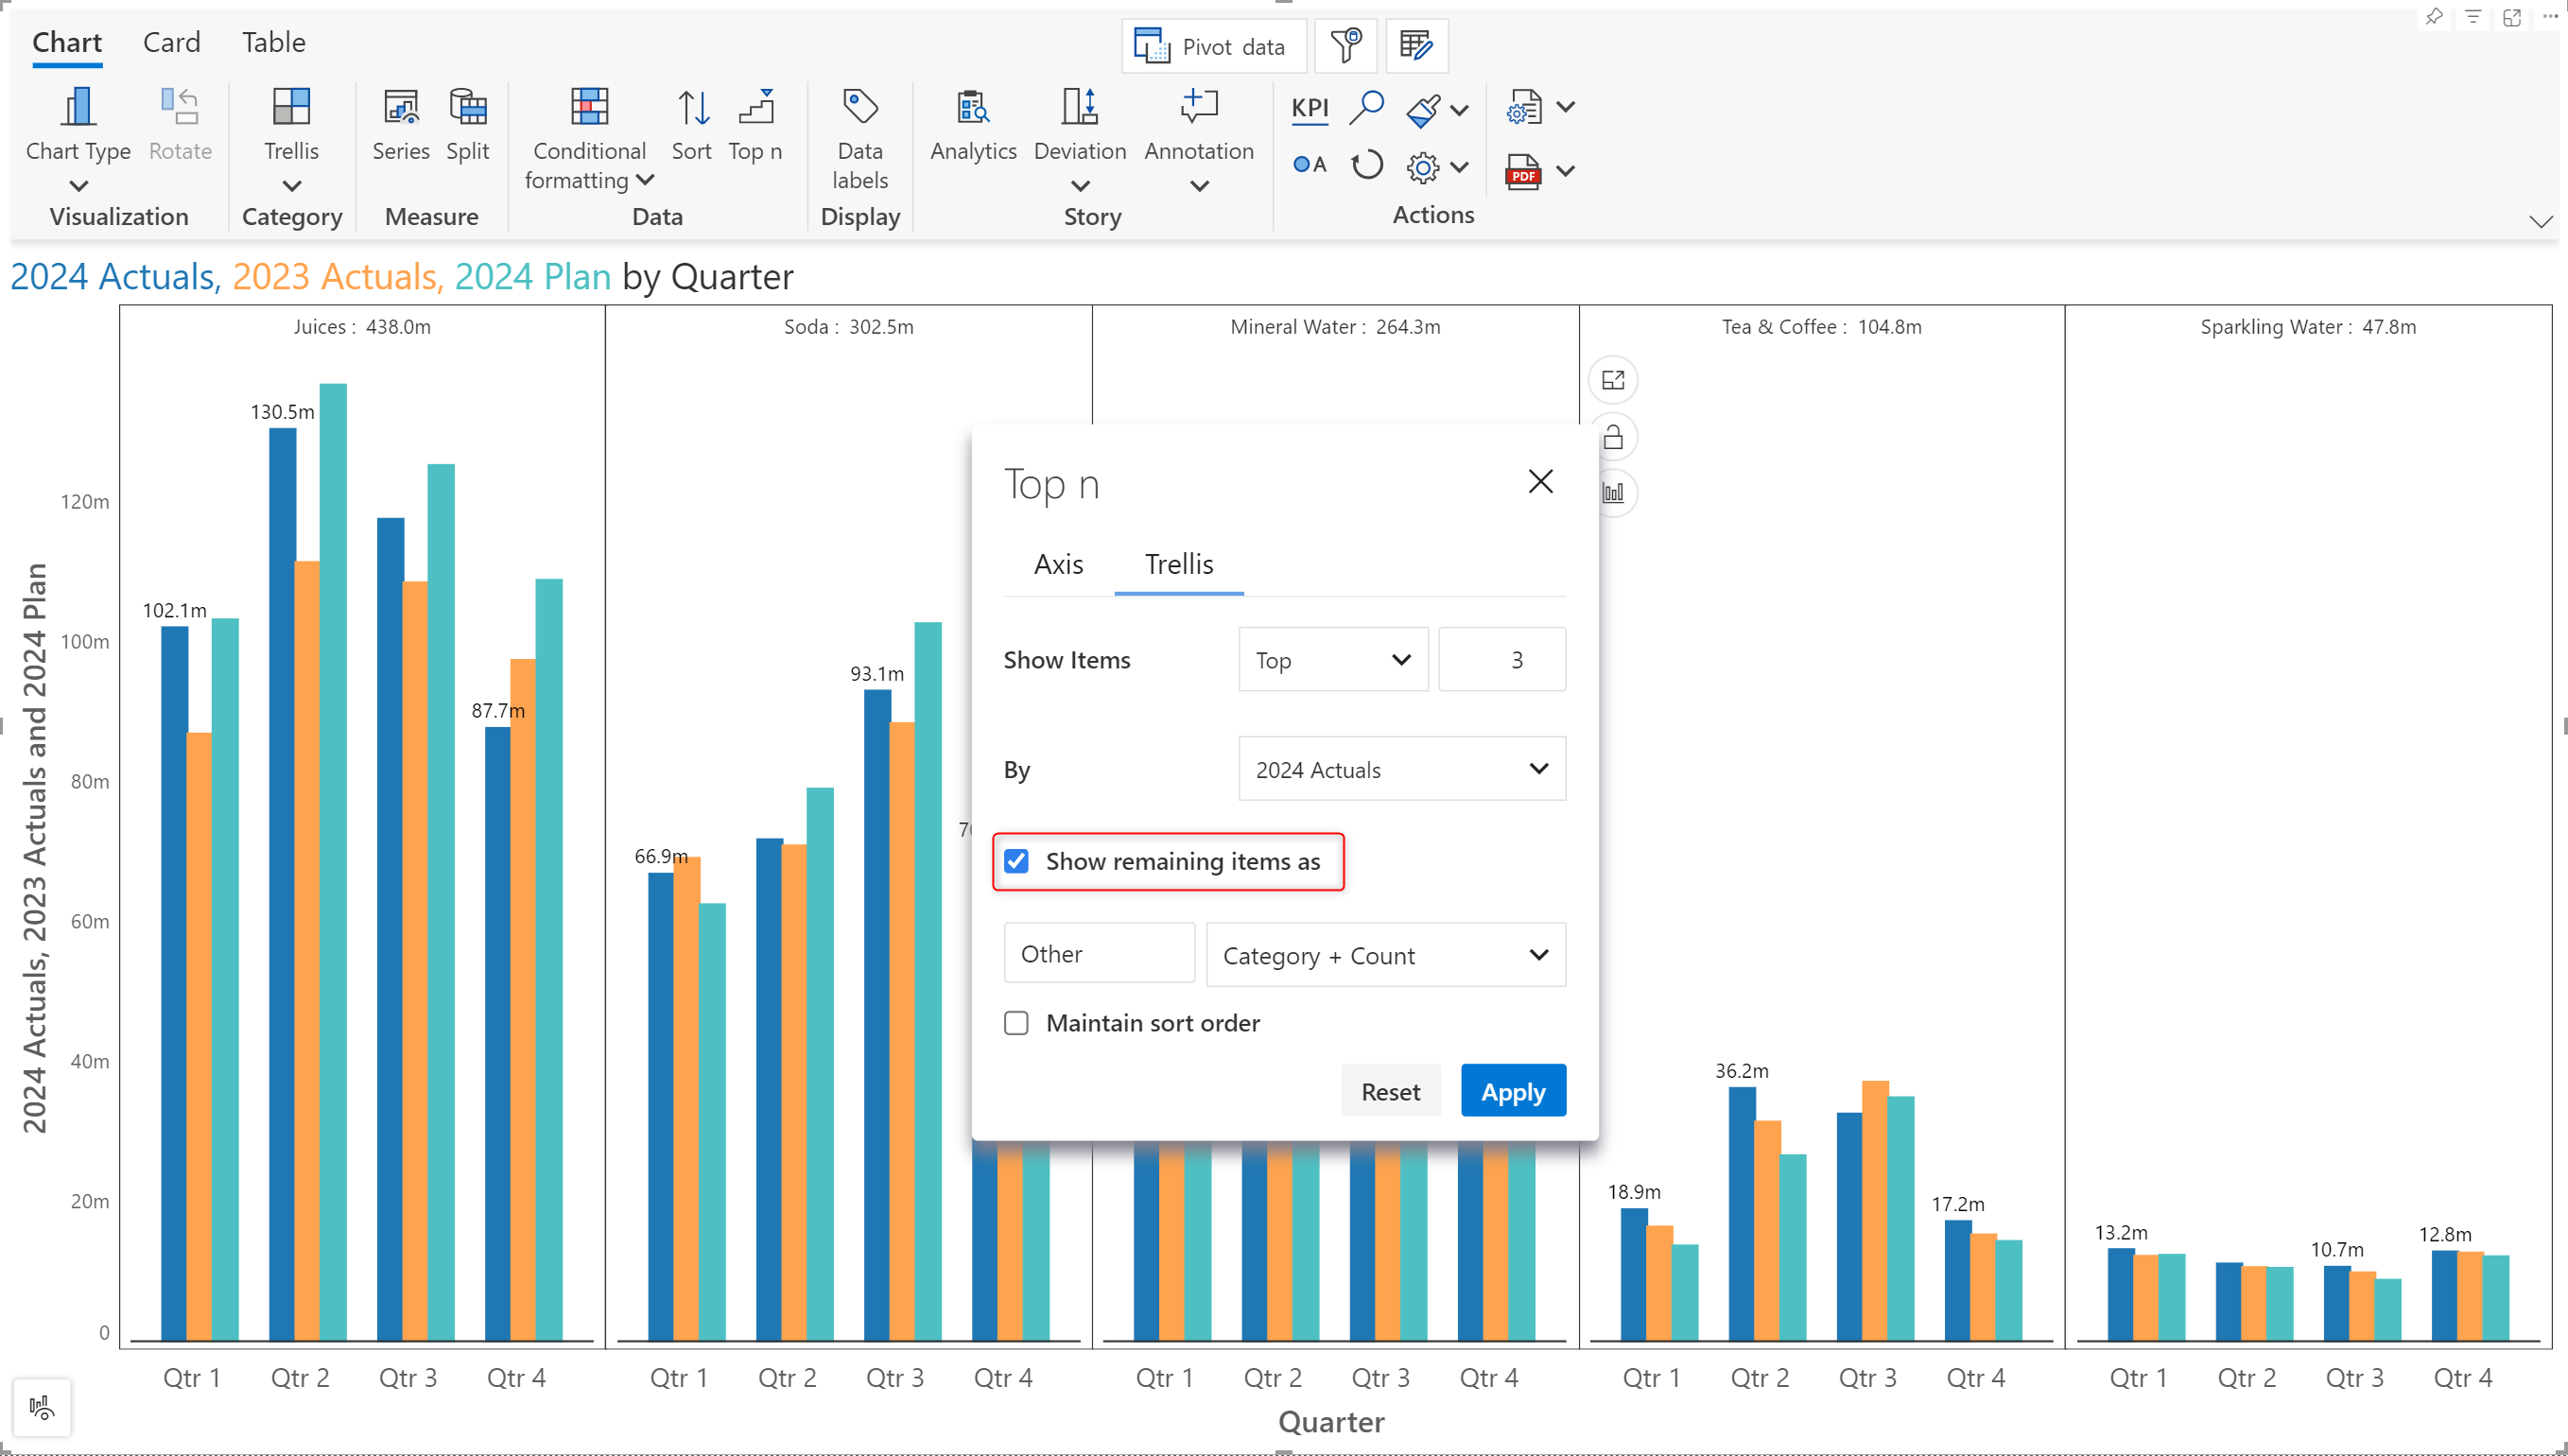Switch to the Table tab
Image resolution: width=2568 pixels, height=1456 pixels.
pyautogui.click(x=273, y=42)
